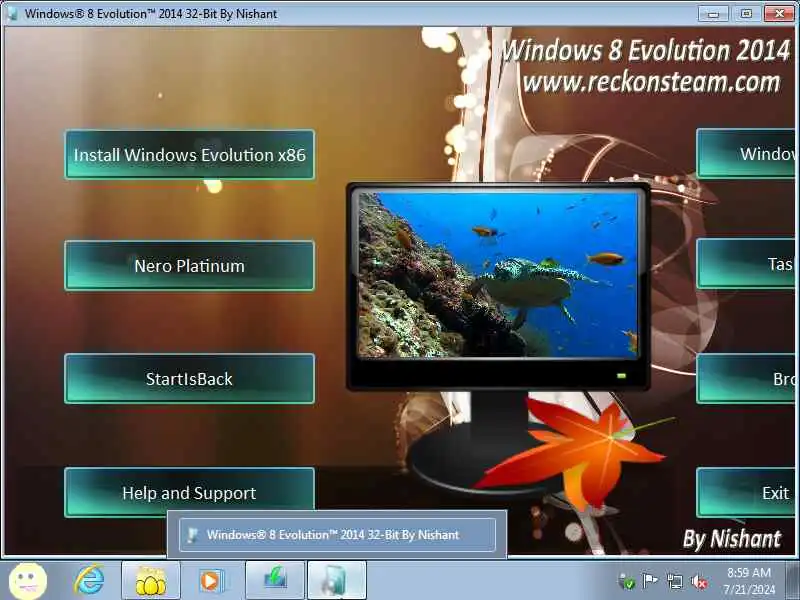Open Windows Media Player taskbar icon
The width and height of the screenshot is (800, 600).
(x=212, y=581)
